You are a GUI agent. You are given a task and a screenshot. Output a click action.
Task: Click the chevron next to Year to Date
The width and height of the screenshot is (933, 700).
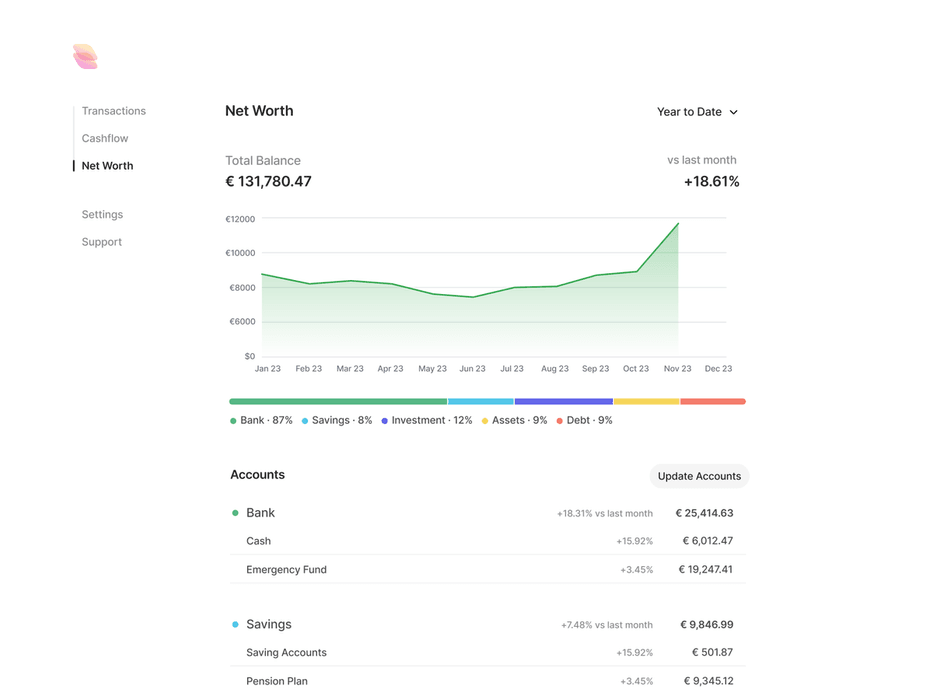tap(734, 112)
